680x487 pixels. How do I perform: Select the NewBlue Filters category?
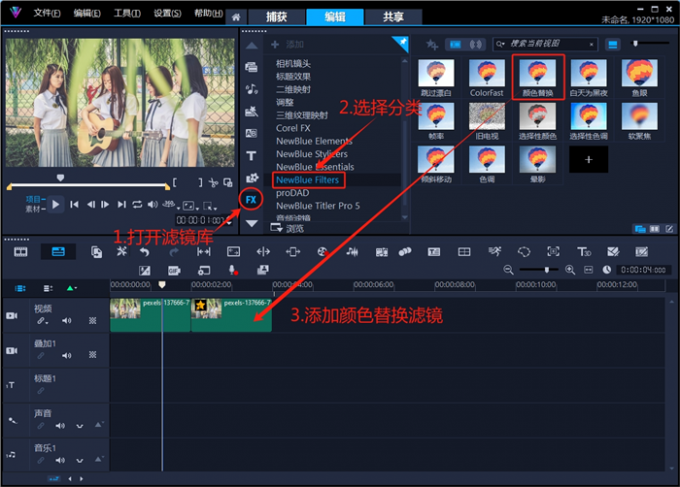point(308,180)
